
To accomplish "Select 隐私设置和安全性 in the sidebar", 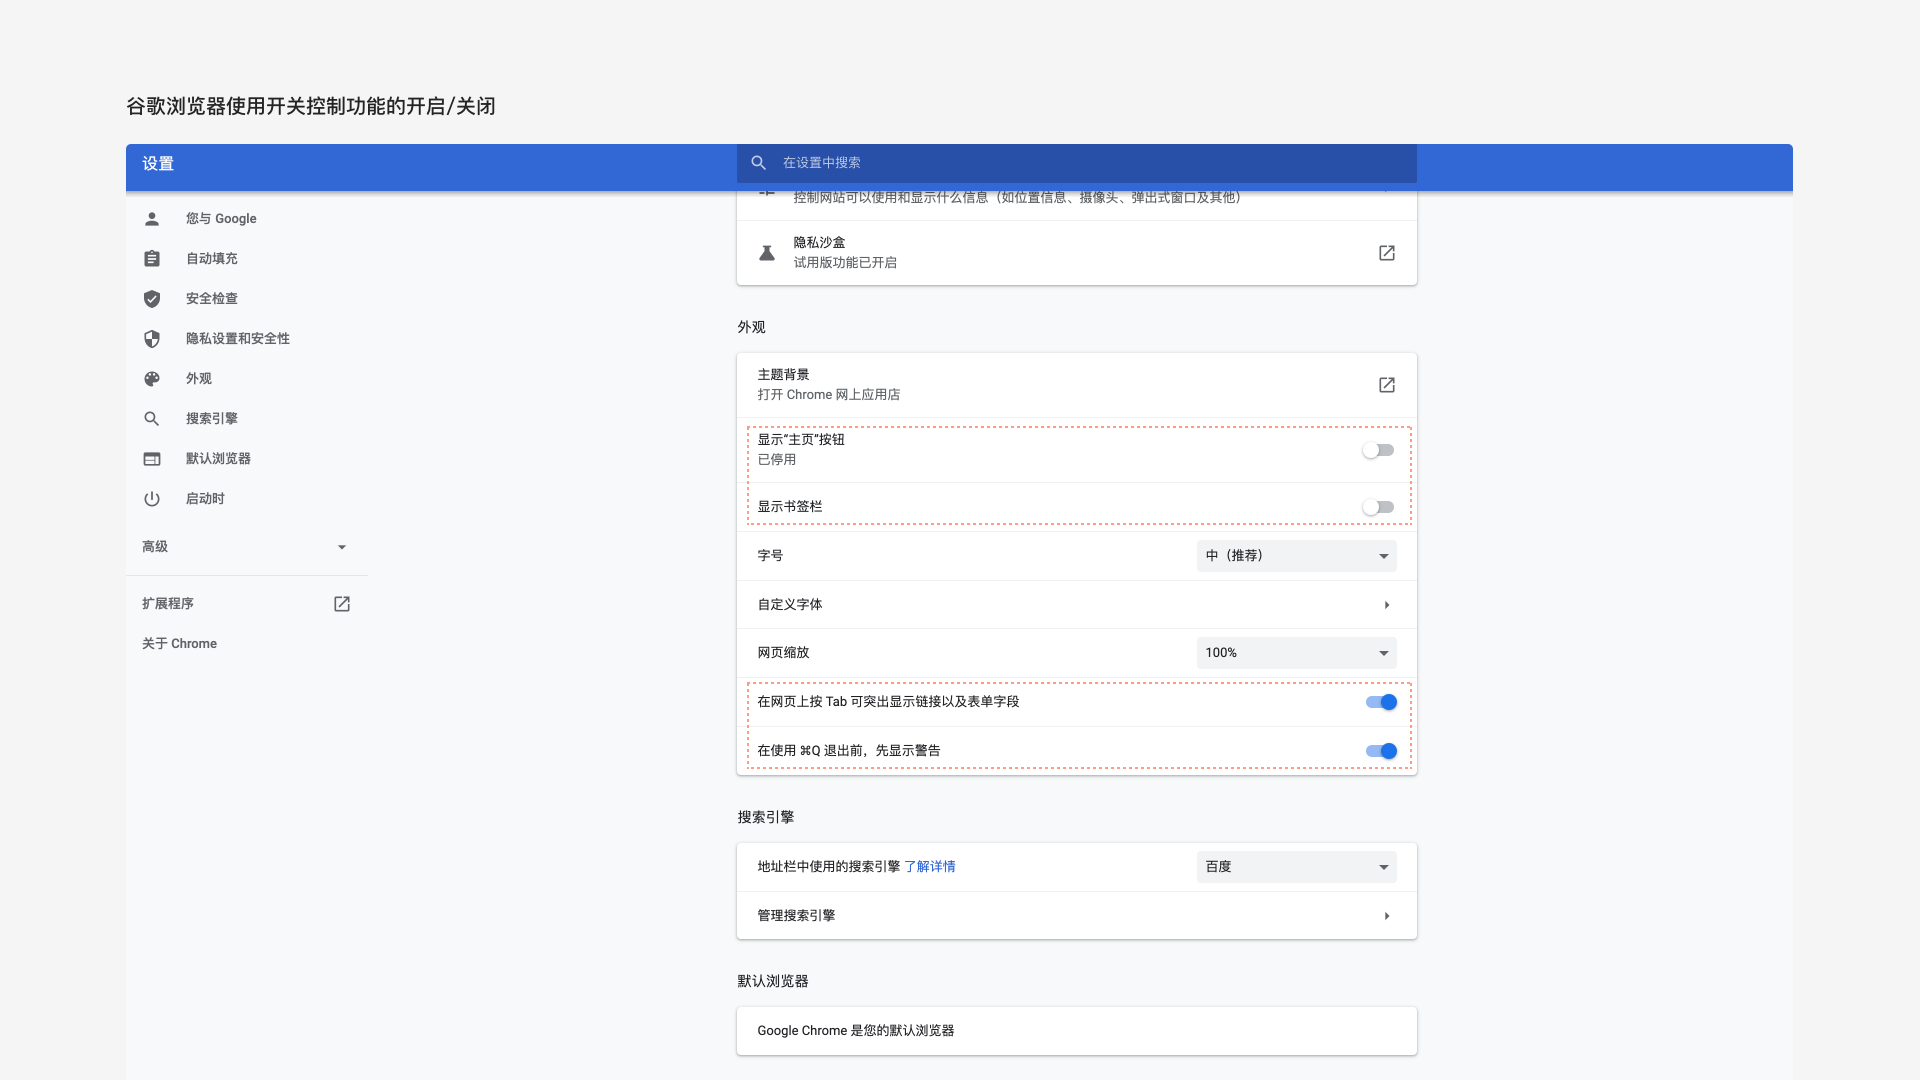I will 237,339.
